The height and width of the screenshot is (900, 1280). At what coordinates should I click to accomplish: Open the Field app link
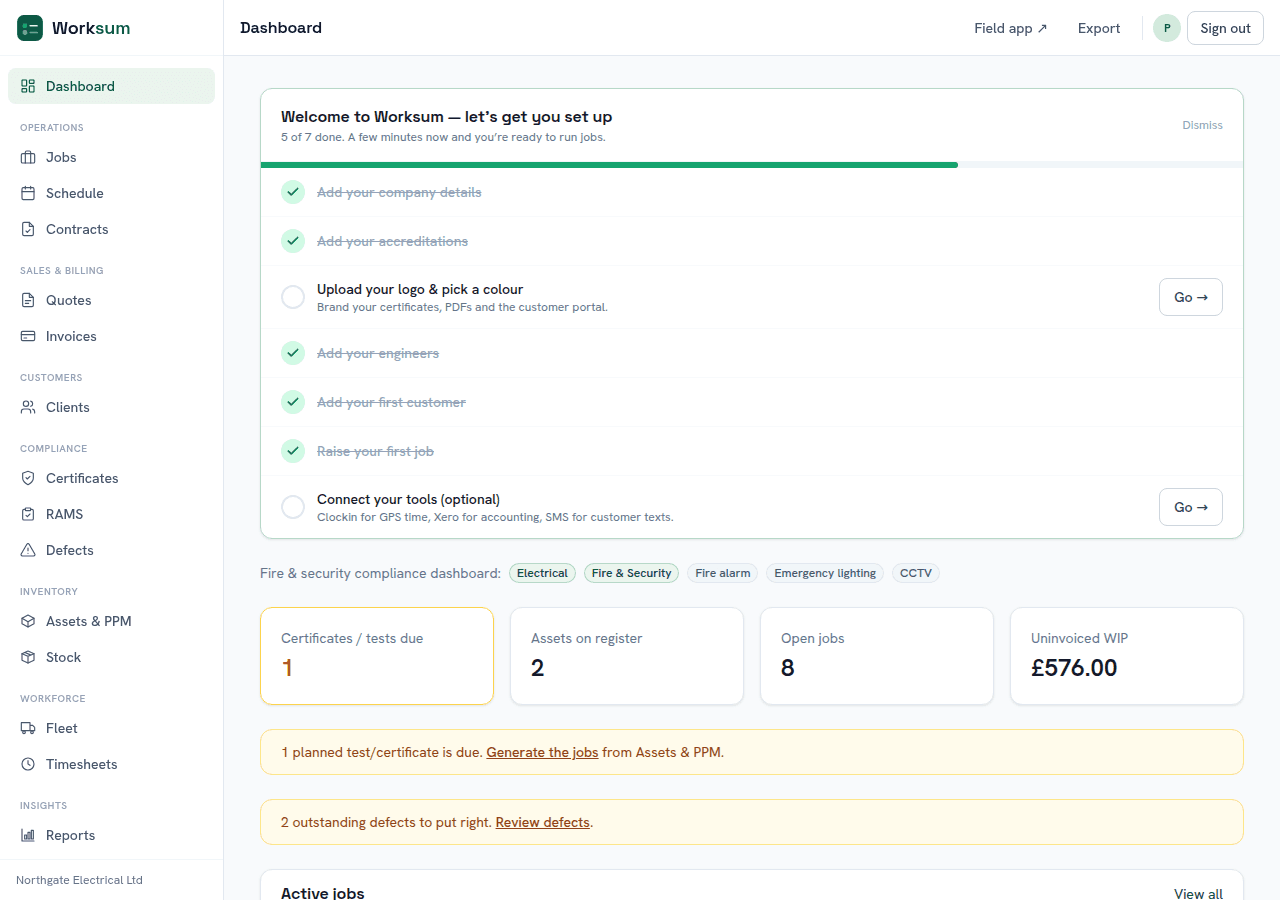[x=1011, y=28]
